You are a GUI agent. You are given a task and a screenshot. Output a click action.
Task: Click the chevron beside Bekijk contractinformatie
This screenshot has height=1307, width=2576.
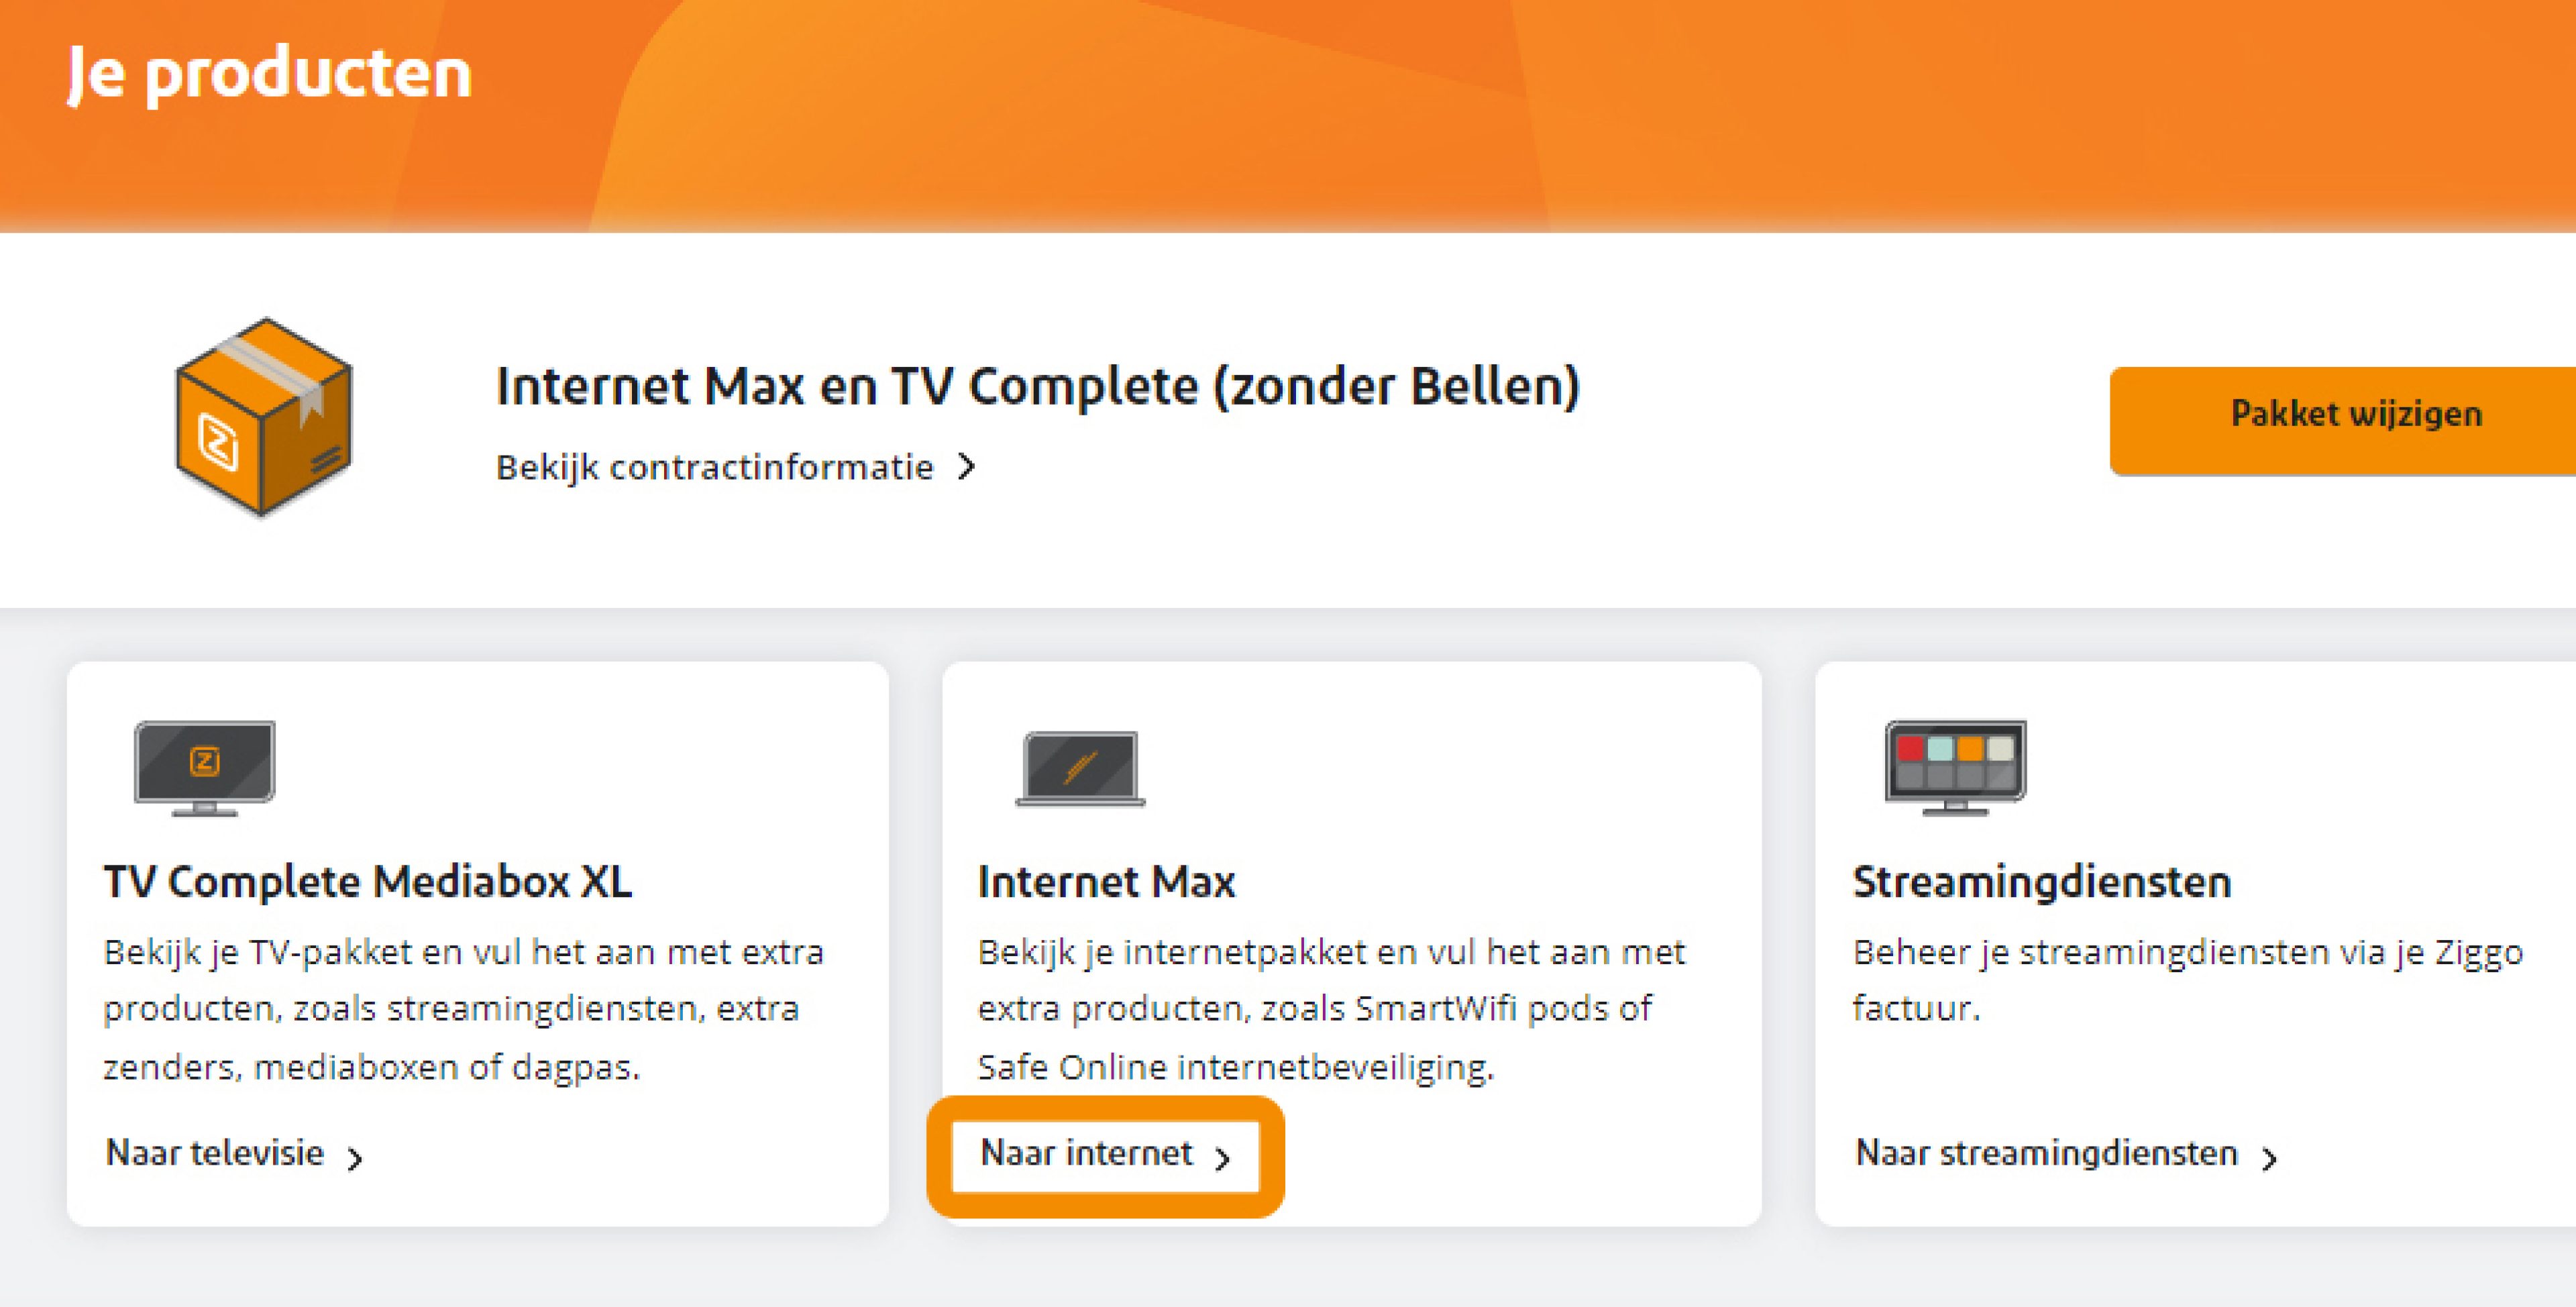(966, 467)
